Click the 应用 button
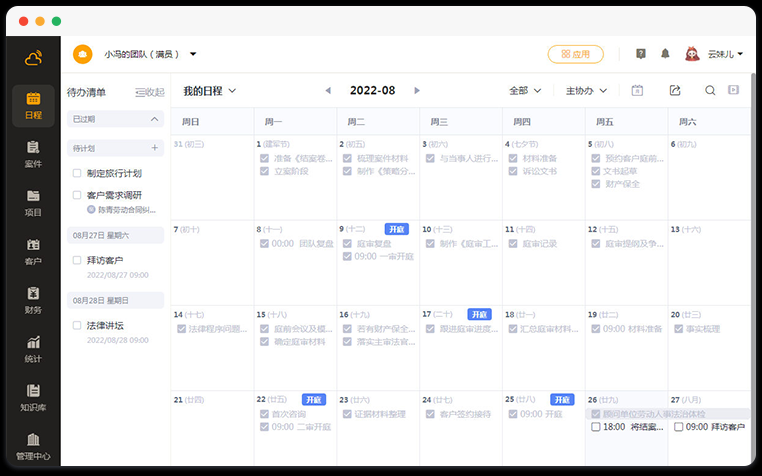 [575, 54]
